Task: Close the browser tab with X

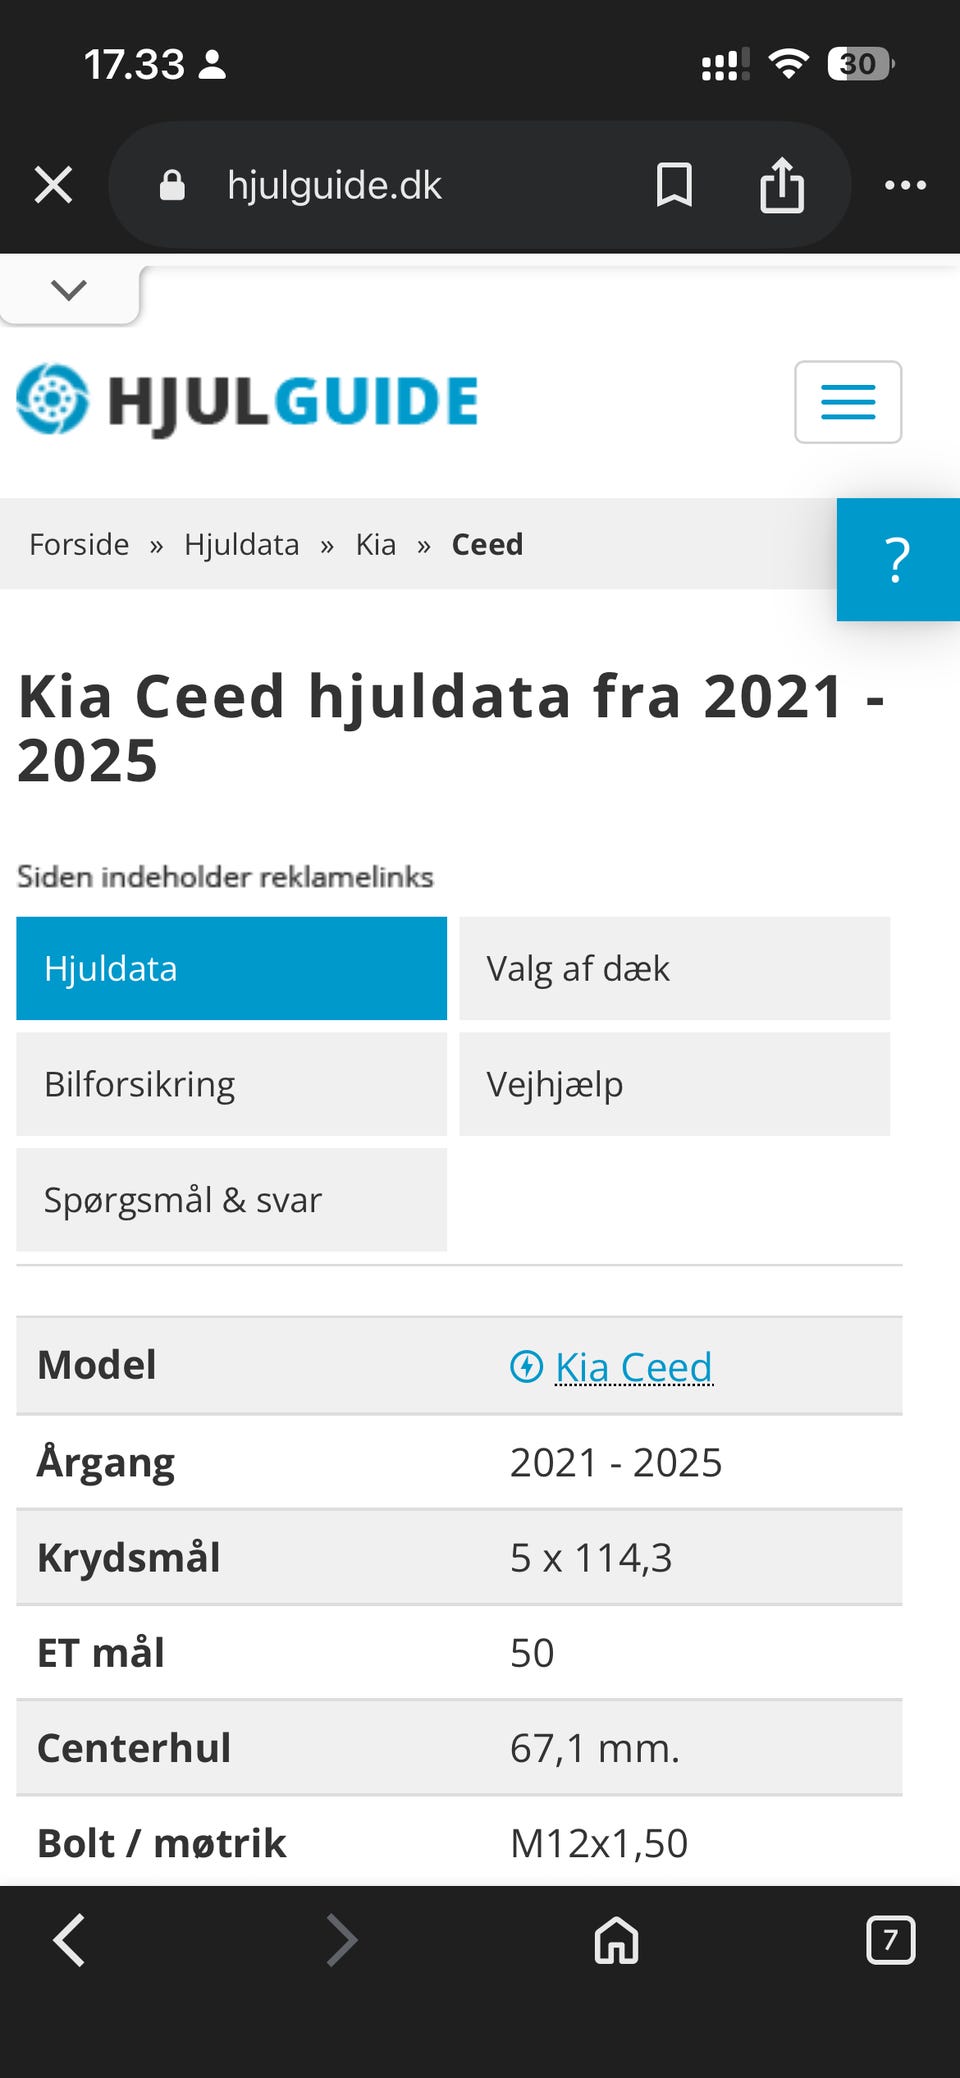Action: point(53,185)
